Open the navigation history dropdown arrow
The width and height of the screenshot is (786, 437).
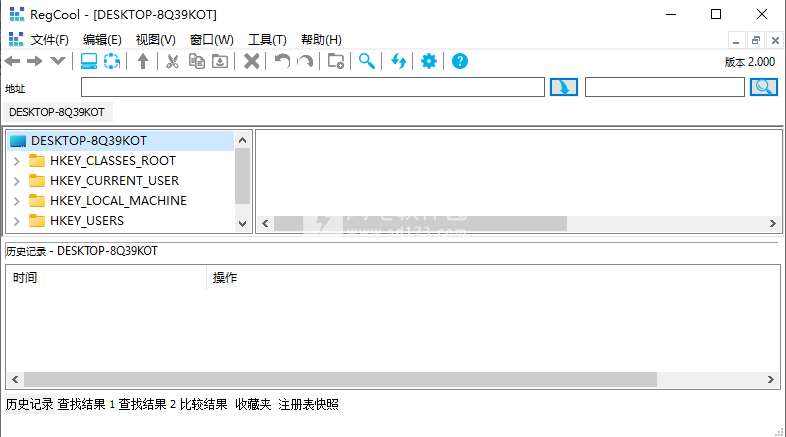[58, 61]
